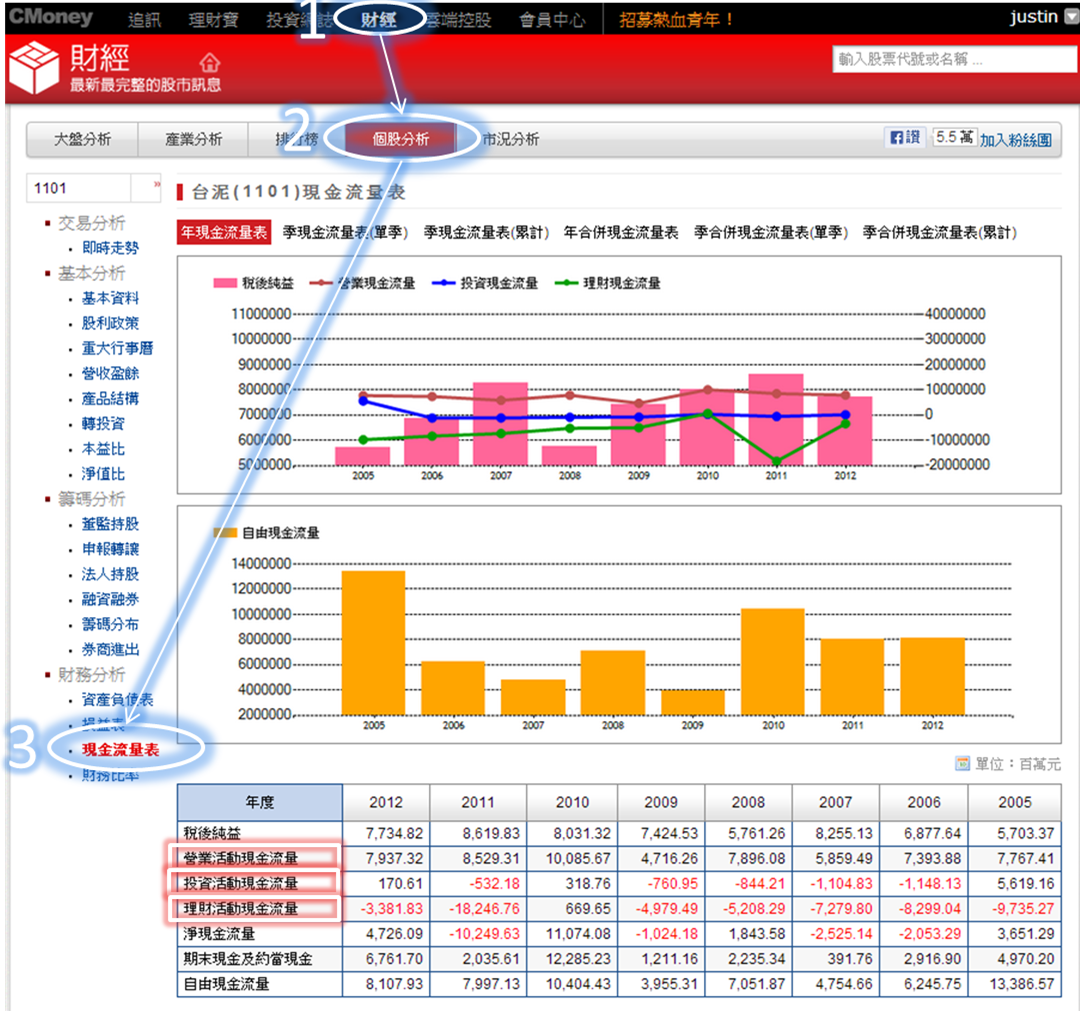The height and width of the screenshot is (1011, 1080).
Task: Switch to the 個股分析 tab
Action: (x=398, y=139)
